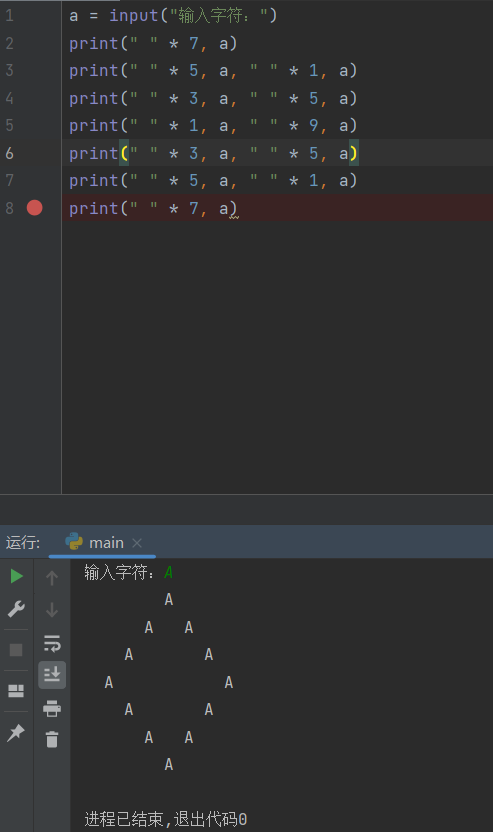Click the restore layout icon
493x832 pixels.
coord(16,691)
